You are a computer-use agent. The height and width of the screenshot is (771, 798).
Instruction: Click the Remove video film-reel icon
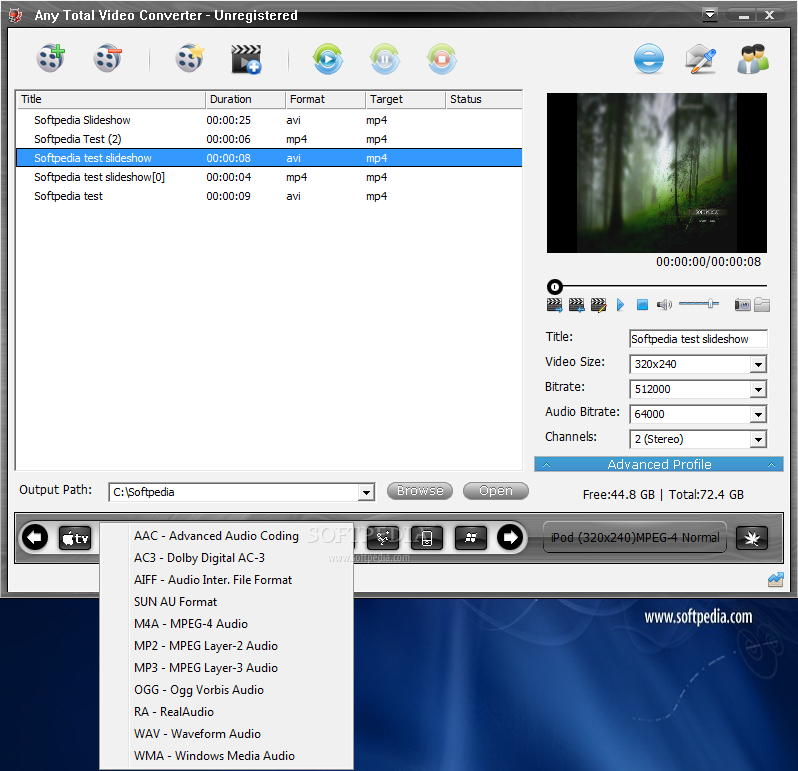[107, 59]
